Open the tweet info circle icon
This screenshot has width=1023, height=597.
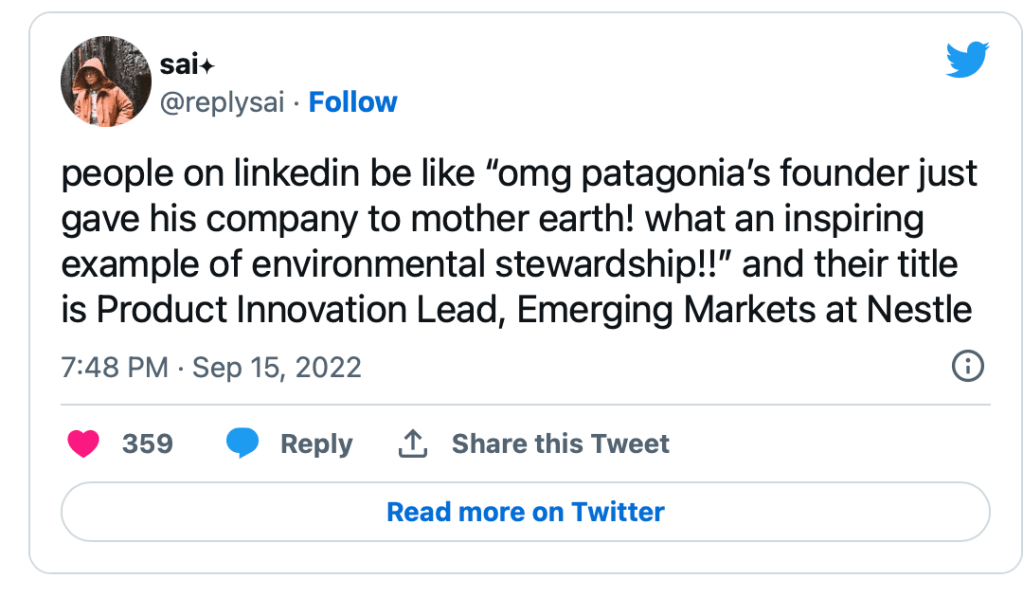pyautogui.click(x=967, y=367)
